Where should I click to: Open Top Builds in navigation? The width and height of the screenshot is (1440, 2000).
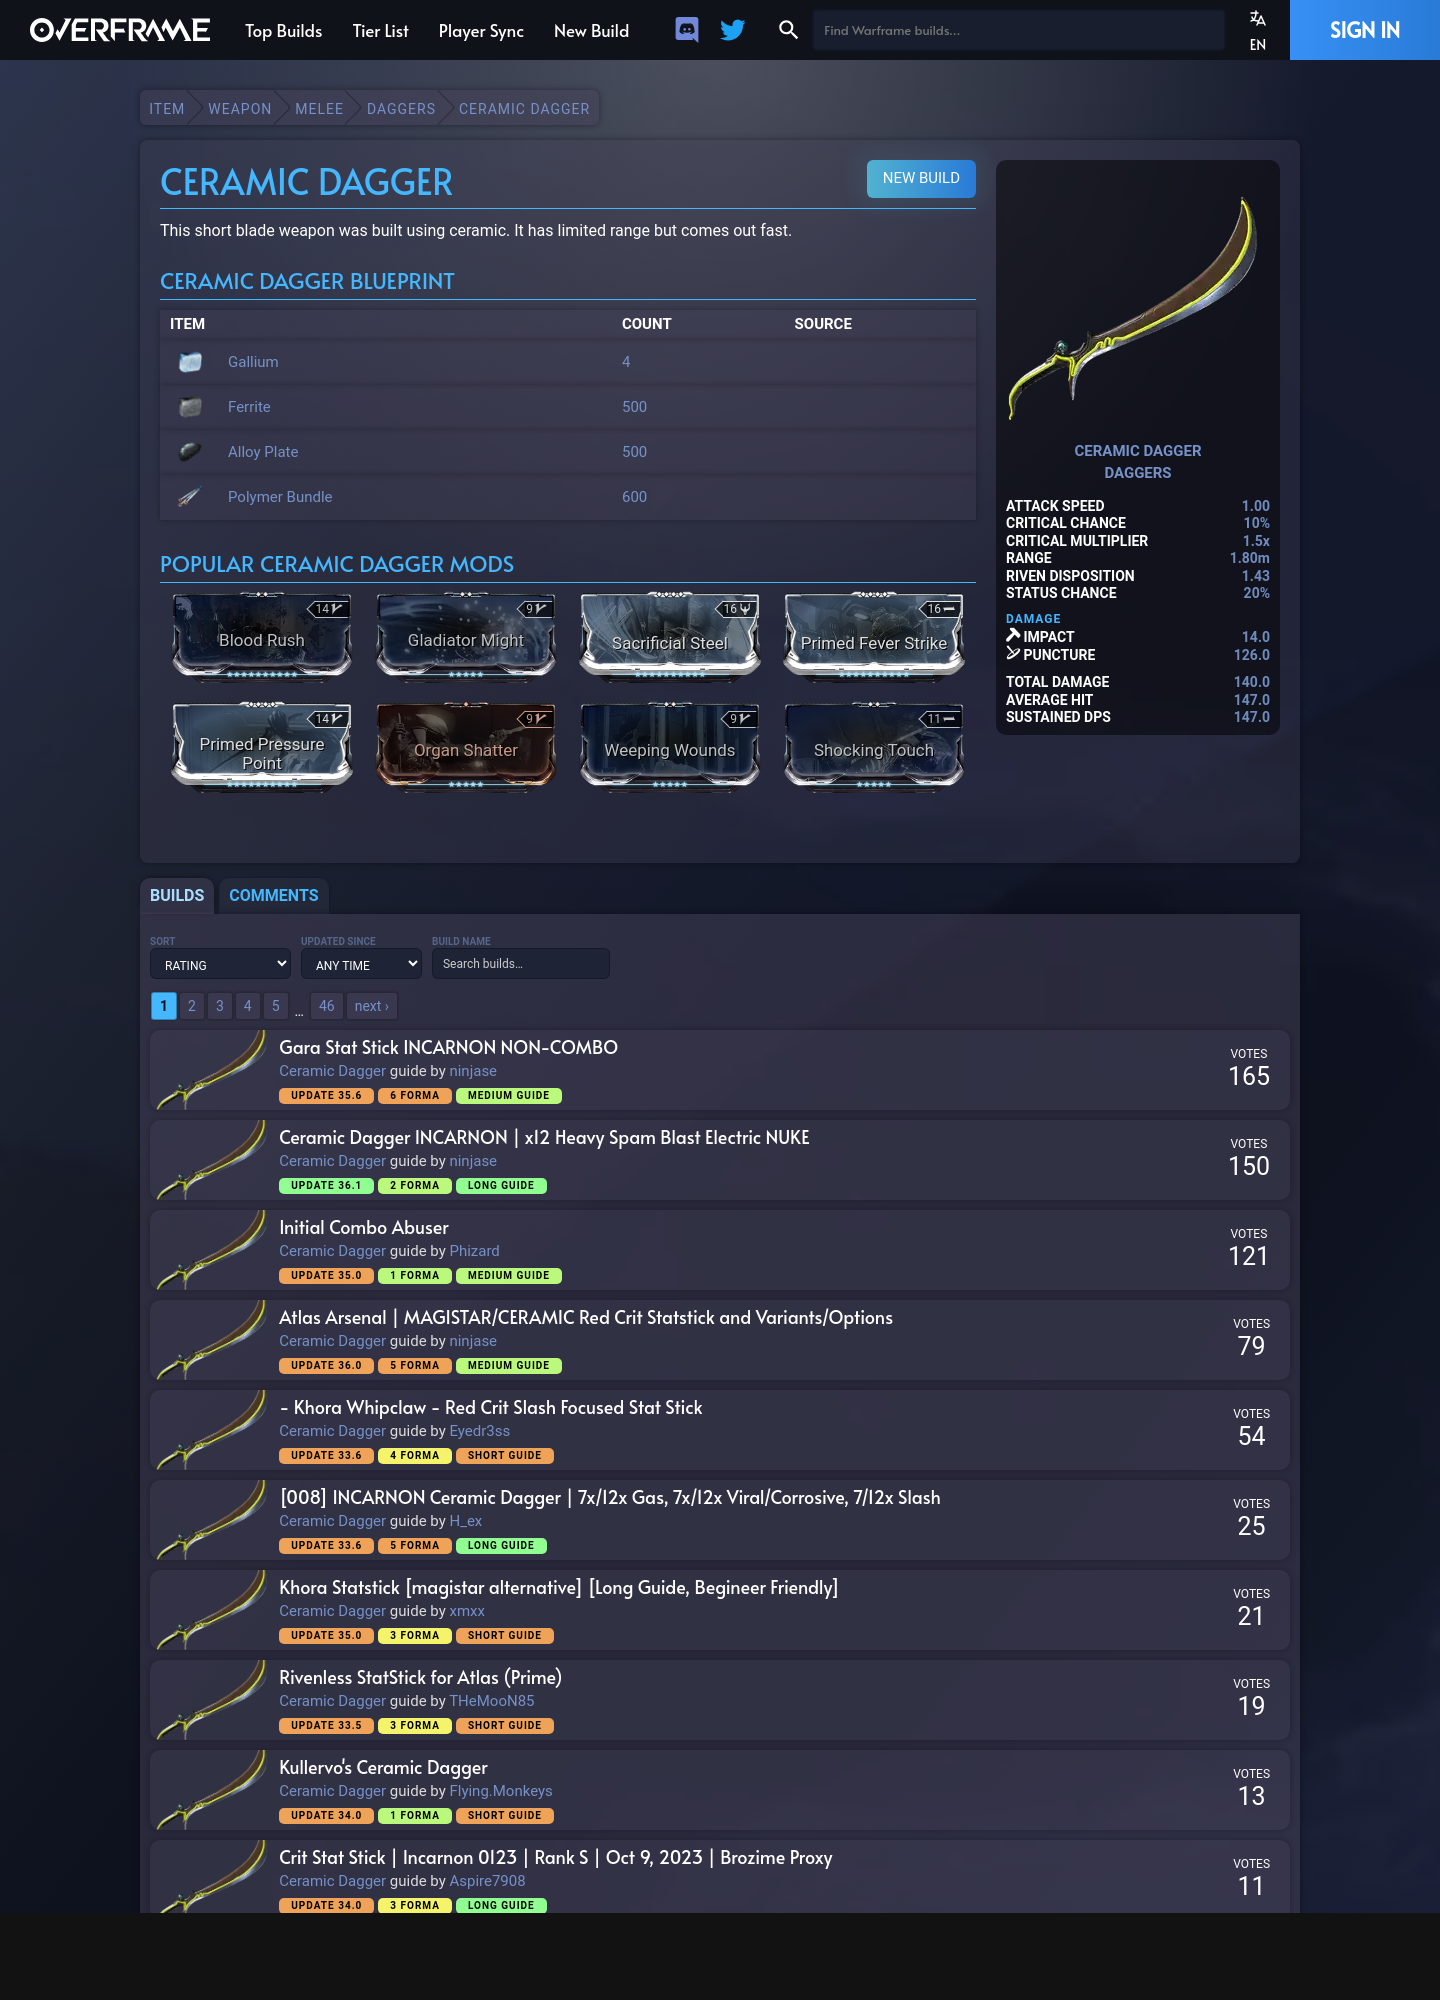(x=283, y=31)
